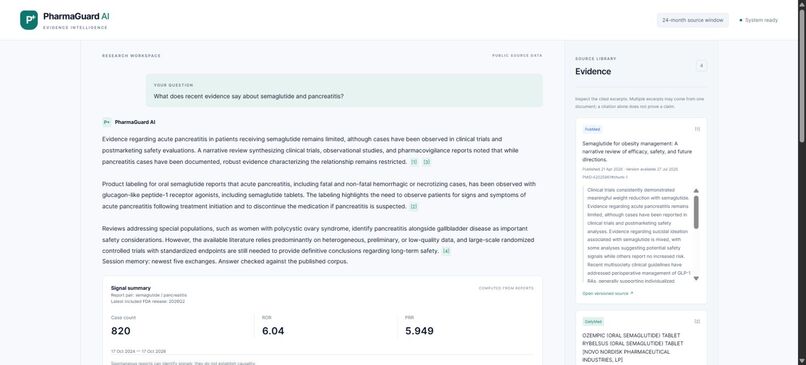
Task: Open citation [1] in first paragraph
Action: point(414,162)
